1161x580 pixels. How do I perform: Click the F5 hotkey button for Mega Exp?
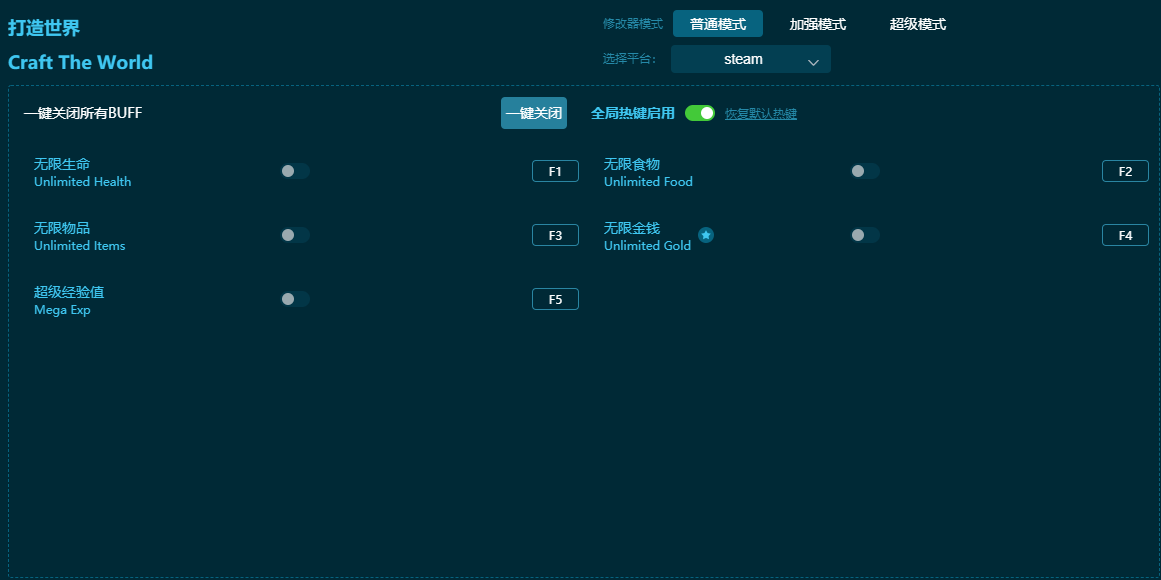pyautogui.click(x=555, y=298)
